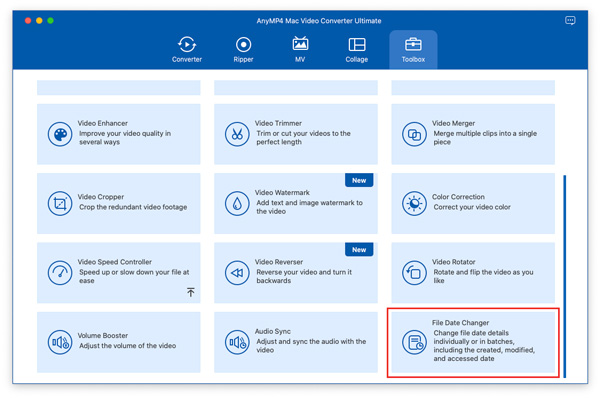Click the vertical scrollbar of tool list

[x=564, y=276]
